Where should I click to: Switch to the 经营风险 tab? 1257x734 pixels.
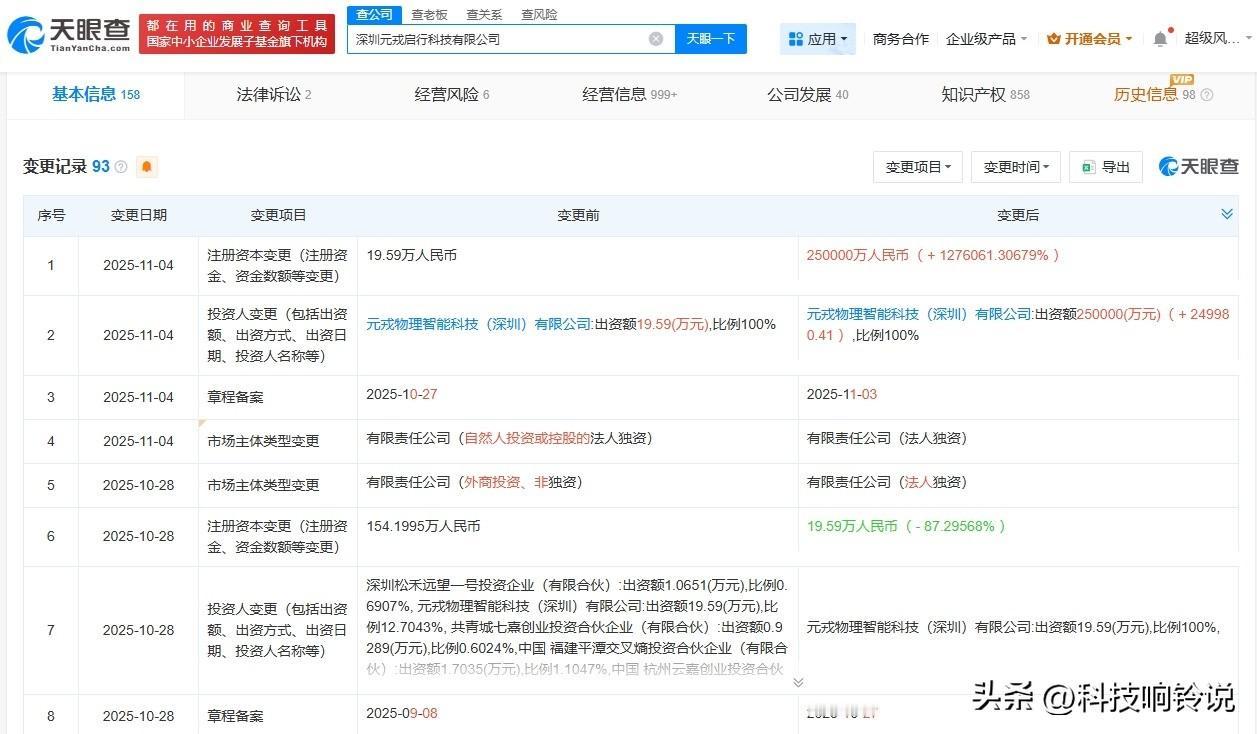pos(452,94)
